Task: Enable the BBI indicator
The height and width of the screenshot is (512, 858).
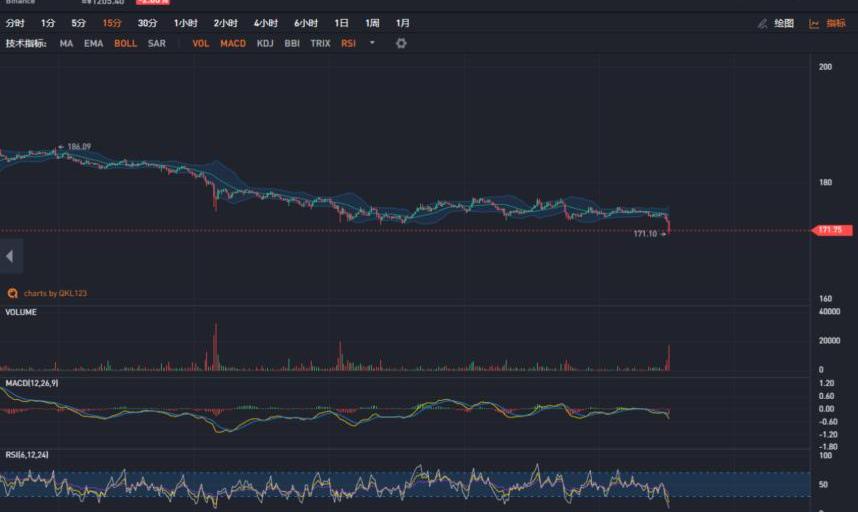Action: click(292, 43)
